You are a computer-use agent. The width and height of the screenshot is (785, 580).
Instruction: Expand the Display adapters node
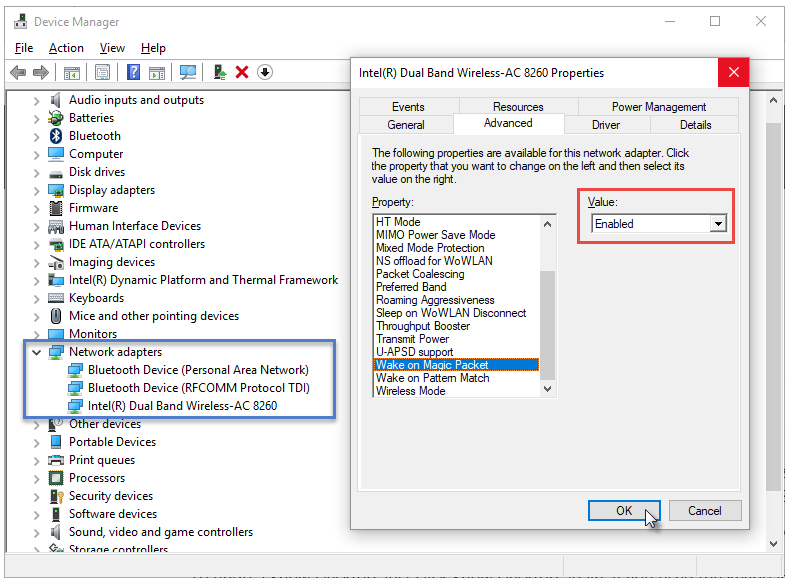[x=37, y=190]
